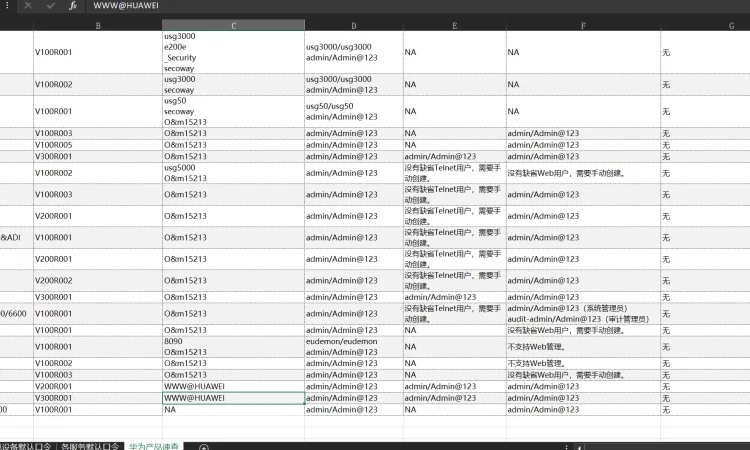Select the &ADI cell in the first column
This screenshot has width=750, height=450.
[17, 238]
